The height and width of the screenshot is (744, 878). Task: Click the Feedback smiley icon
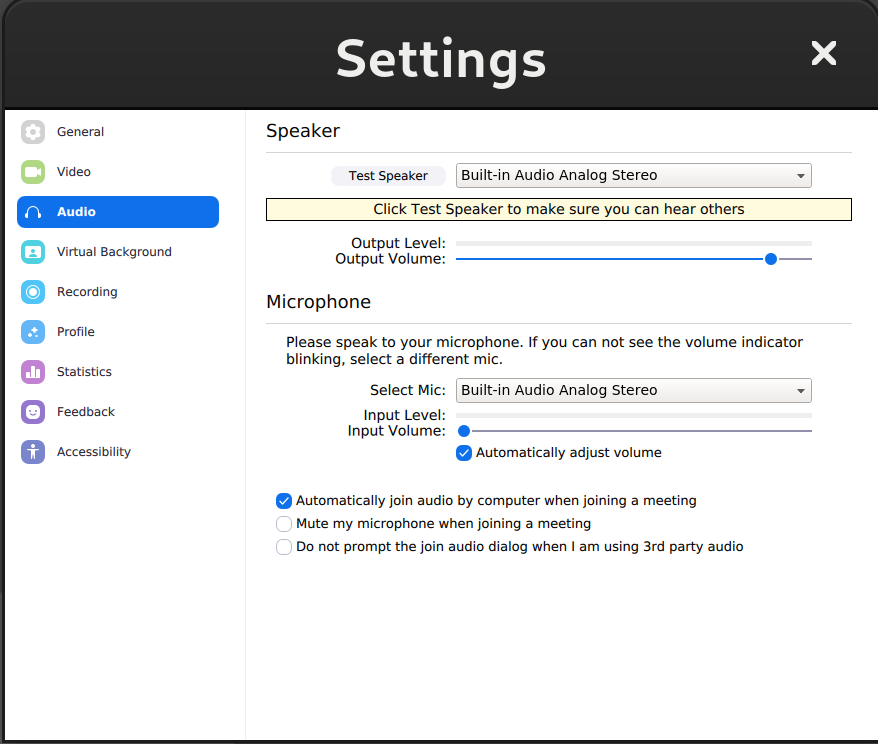point(33,412)
